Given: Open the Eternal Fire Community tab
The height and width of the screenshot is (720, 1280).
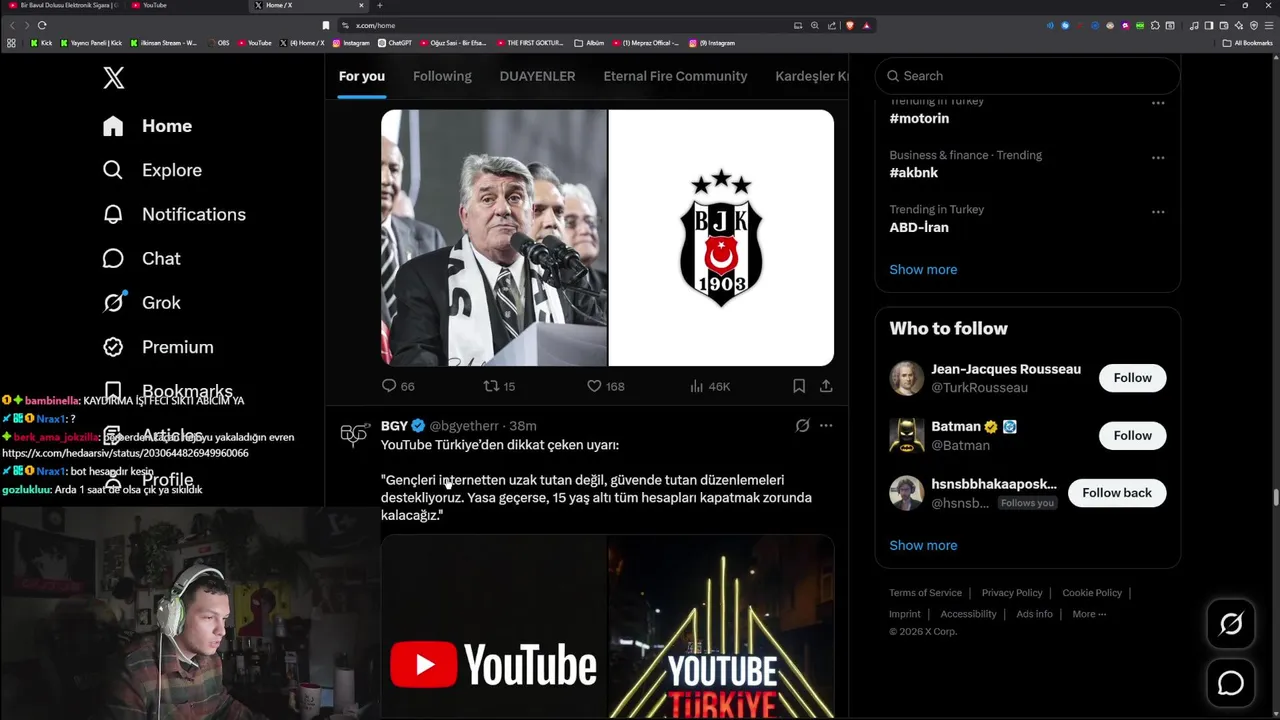Looking at the screenshot, I should tap(675, 76).
